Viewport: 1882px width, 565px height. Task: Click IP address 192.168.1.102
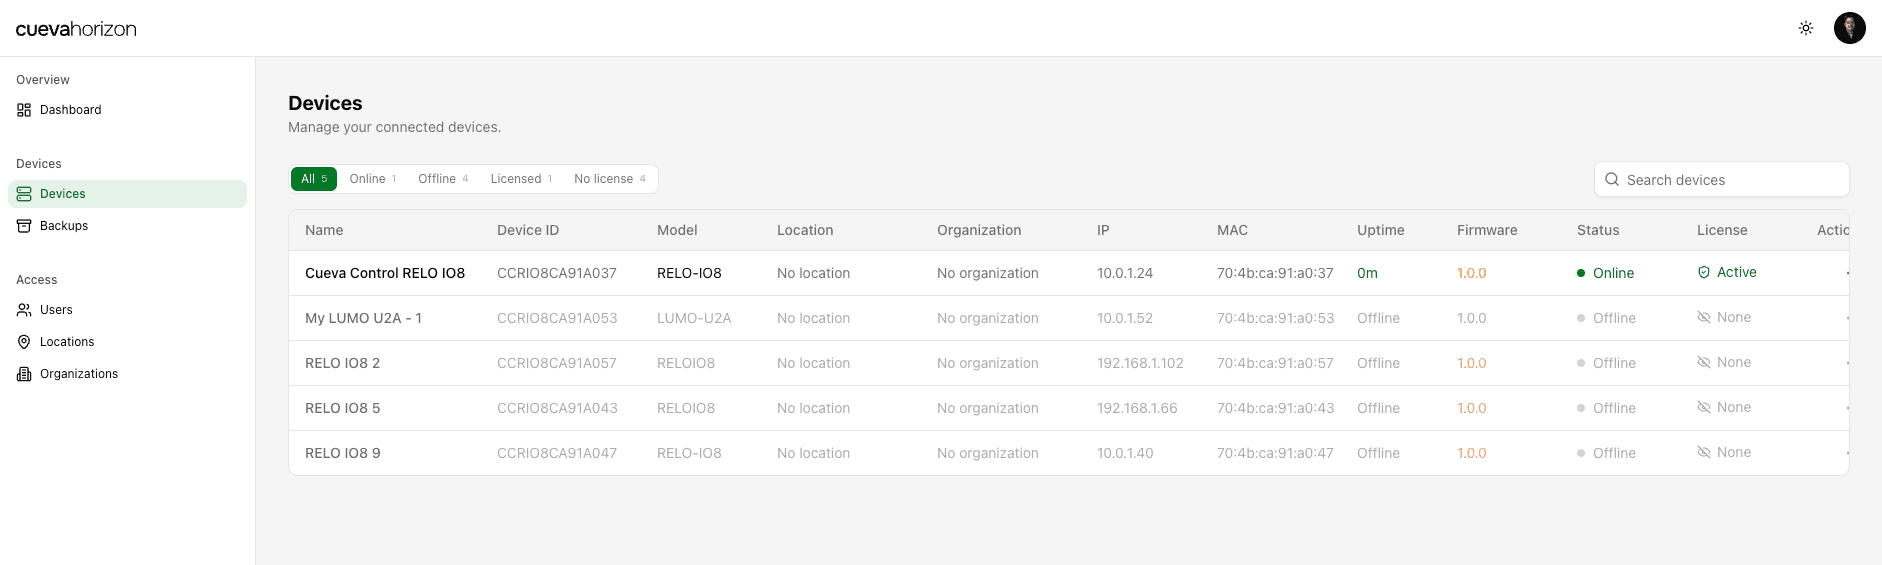(1140, 363)
